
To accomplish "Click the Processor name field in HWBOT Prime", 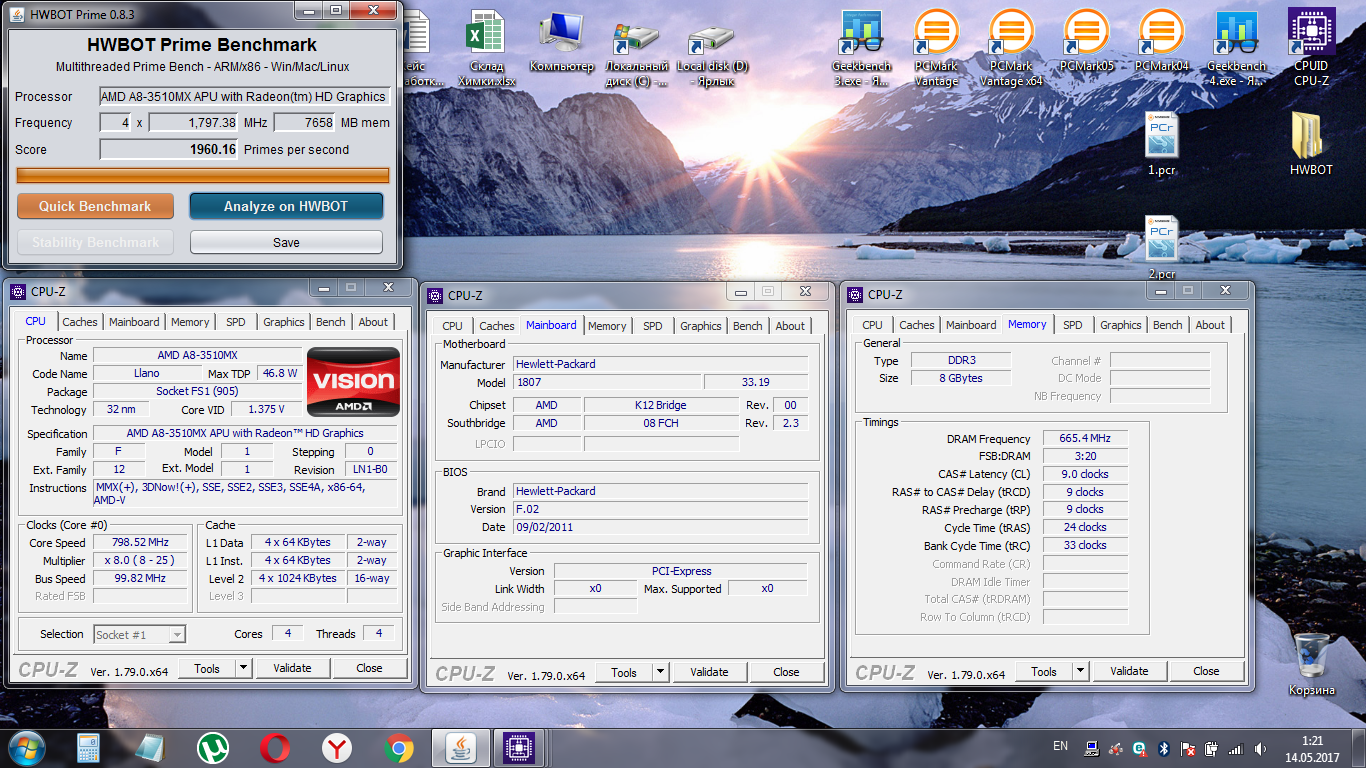I will (x=243, y=97).
